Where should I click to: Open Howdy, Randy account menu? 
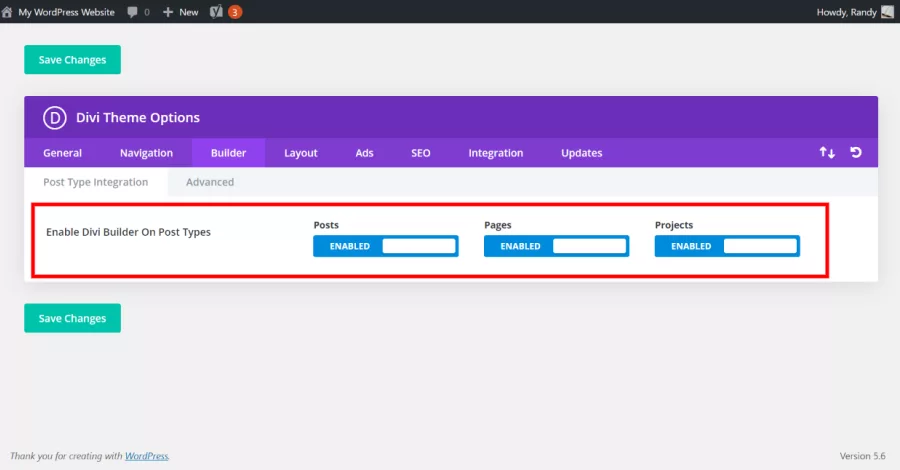click(847, 12)
